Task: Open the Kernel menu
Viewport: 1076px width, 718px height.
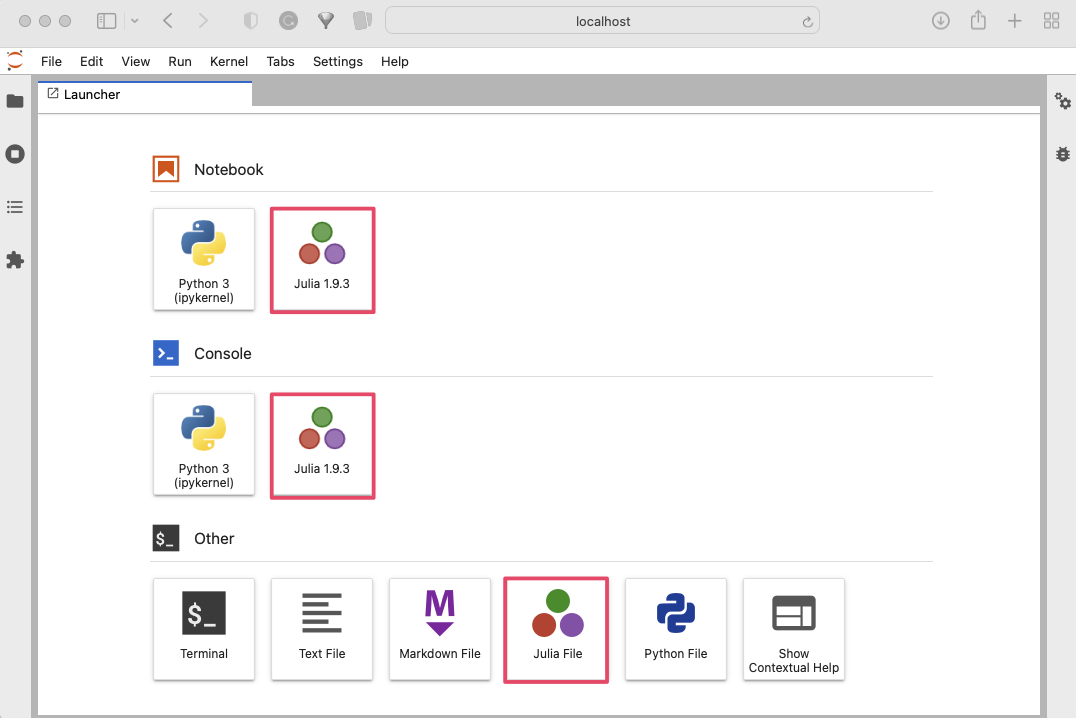Action: click(x=229, y=61)
